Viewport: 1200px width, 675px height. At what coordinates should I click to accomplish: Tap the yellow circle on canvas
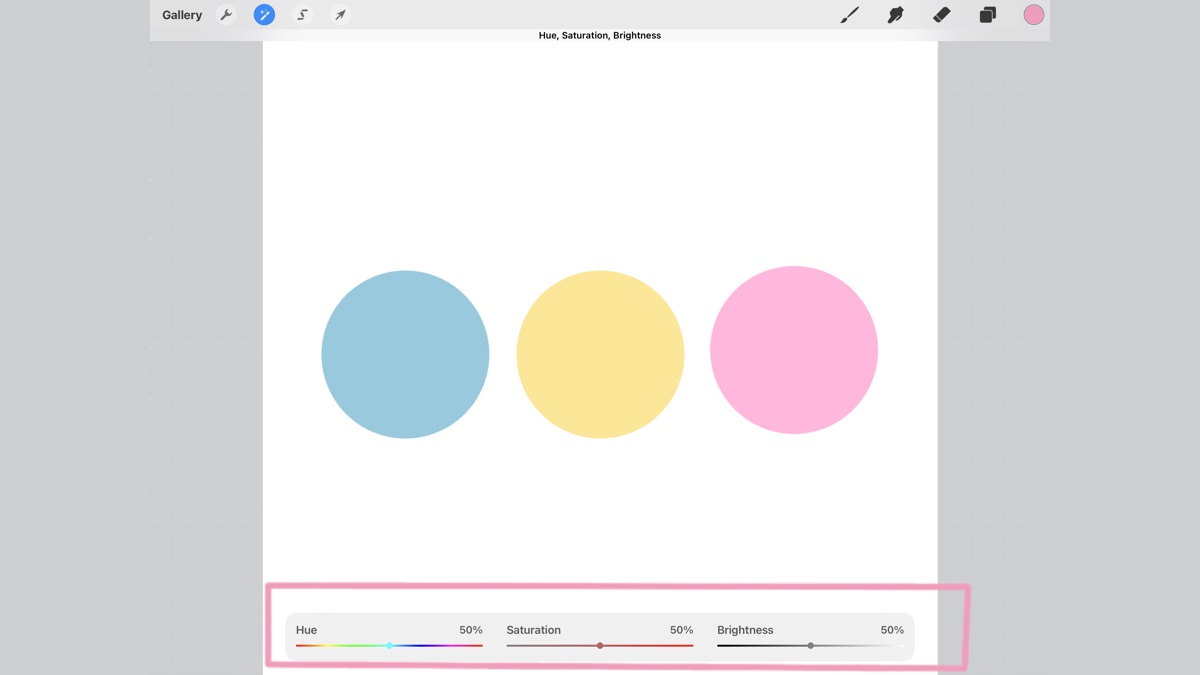[600, 354]
